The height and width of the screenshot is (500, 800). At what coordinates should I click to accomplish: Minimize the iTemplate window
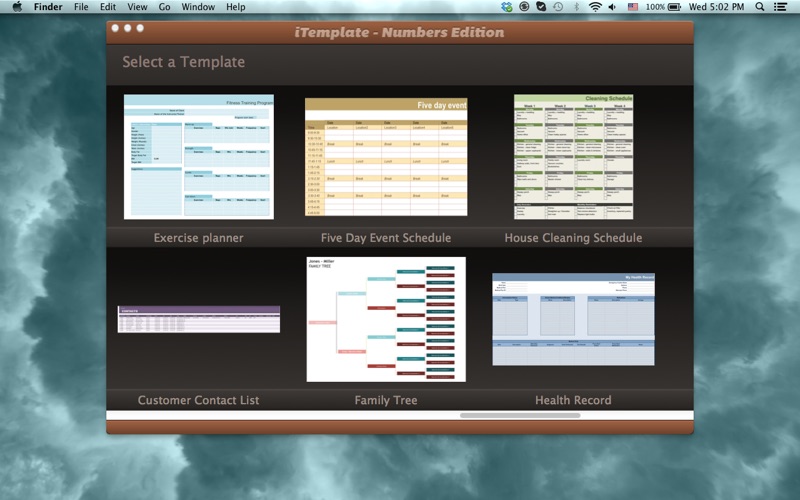(128, 28)
